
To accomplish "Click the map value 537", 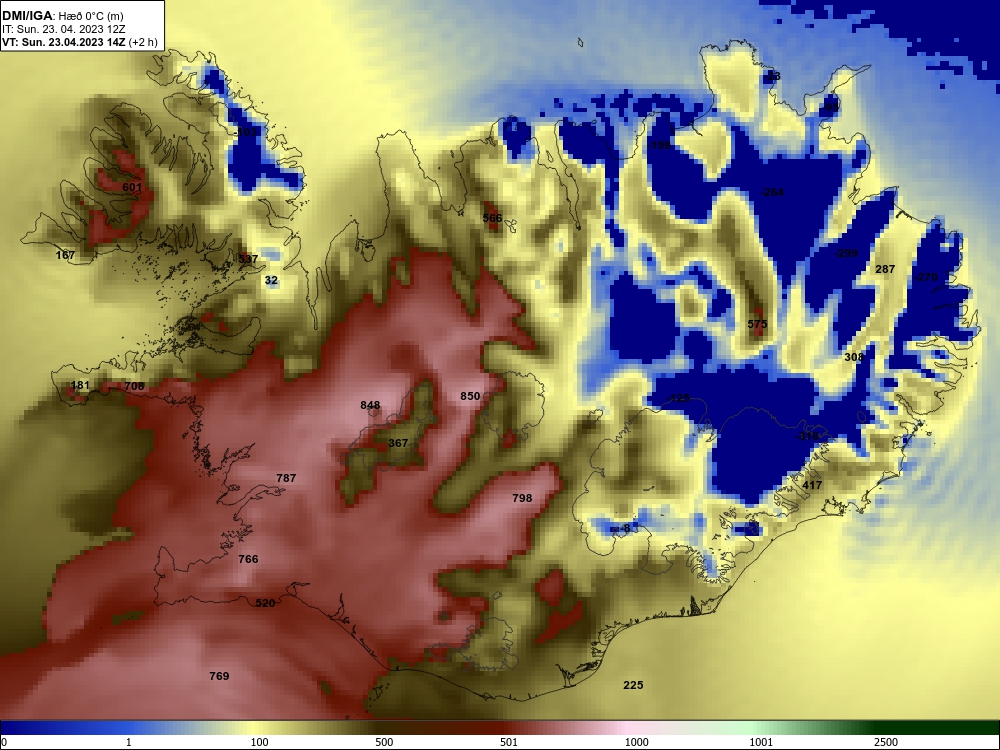I will pos(248,259).
